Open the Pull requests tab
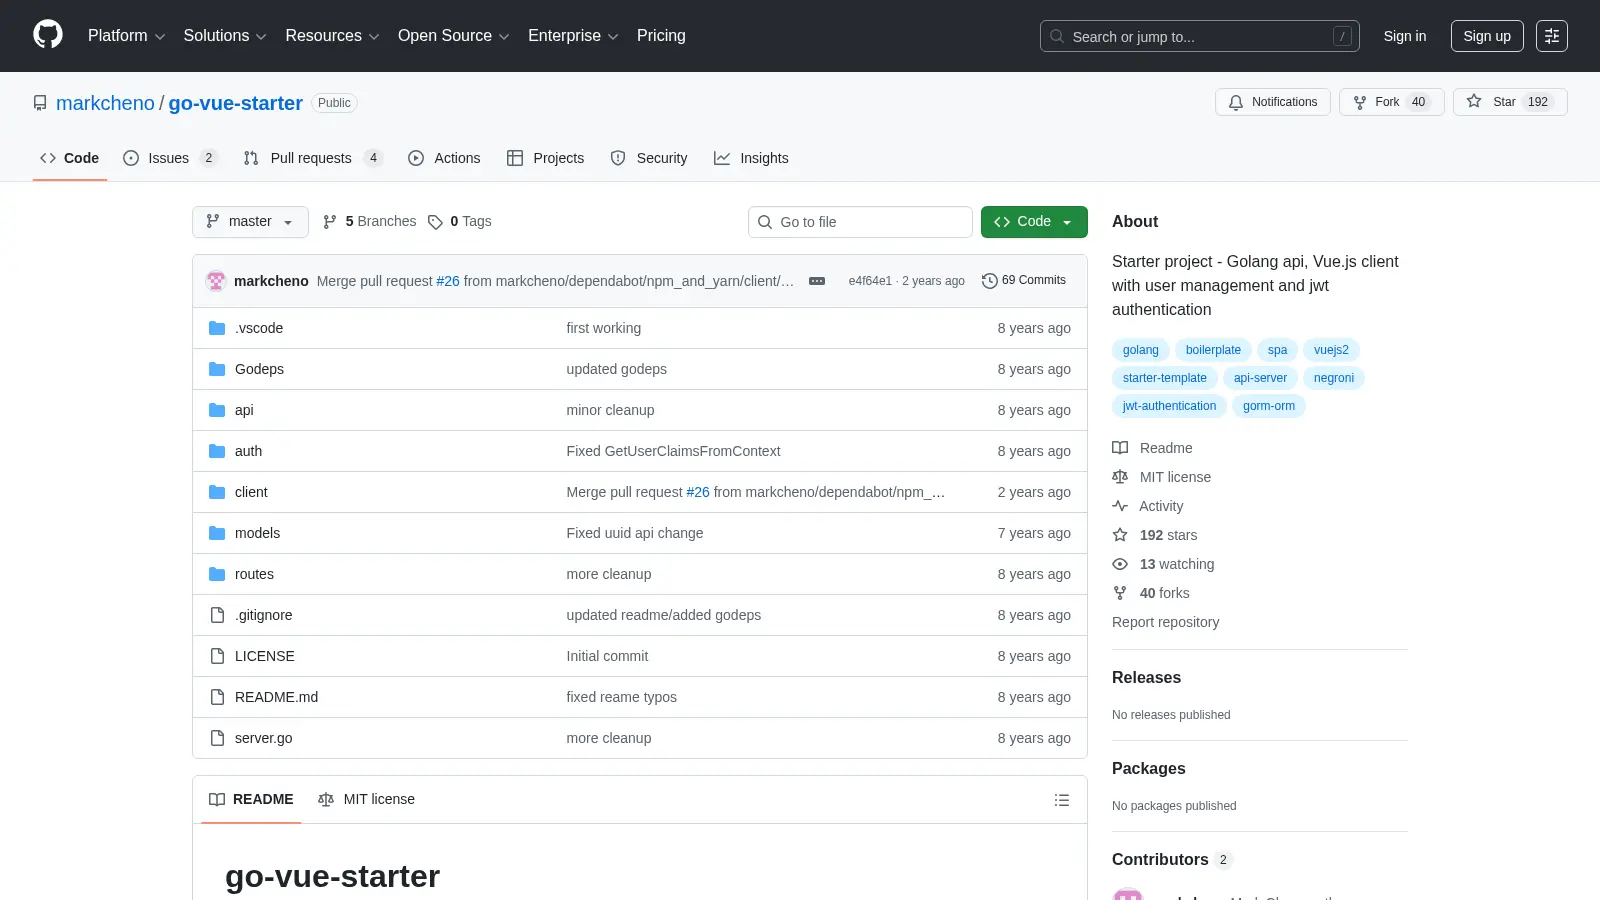 coord(312,158)
